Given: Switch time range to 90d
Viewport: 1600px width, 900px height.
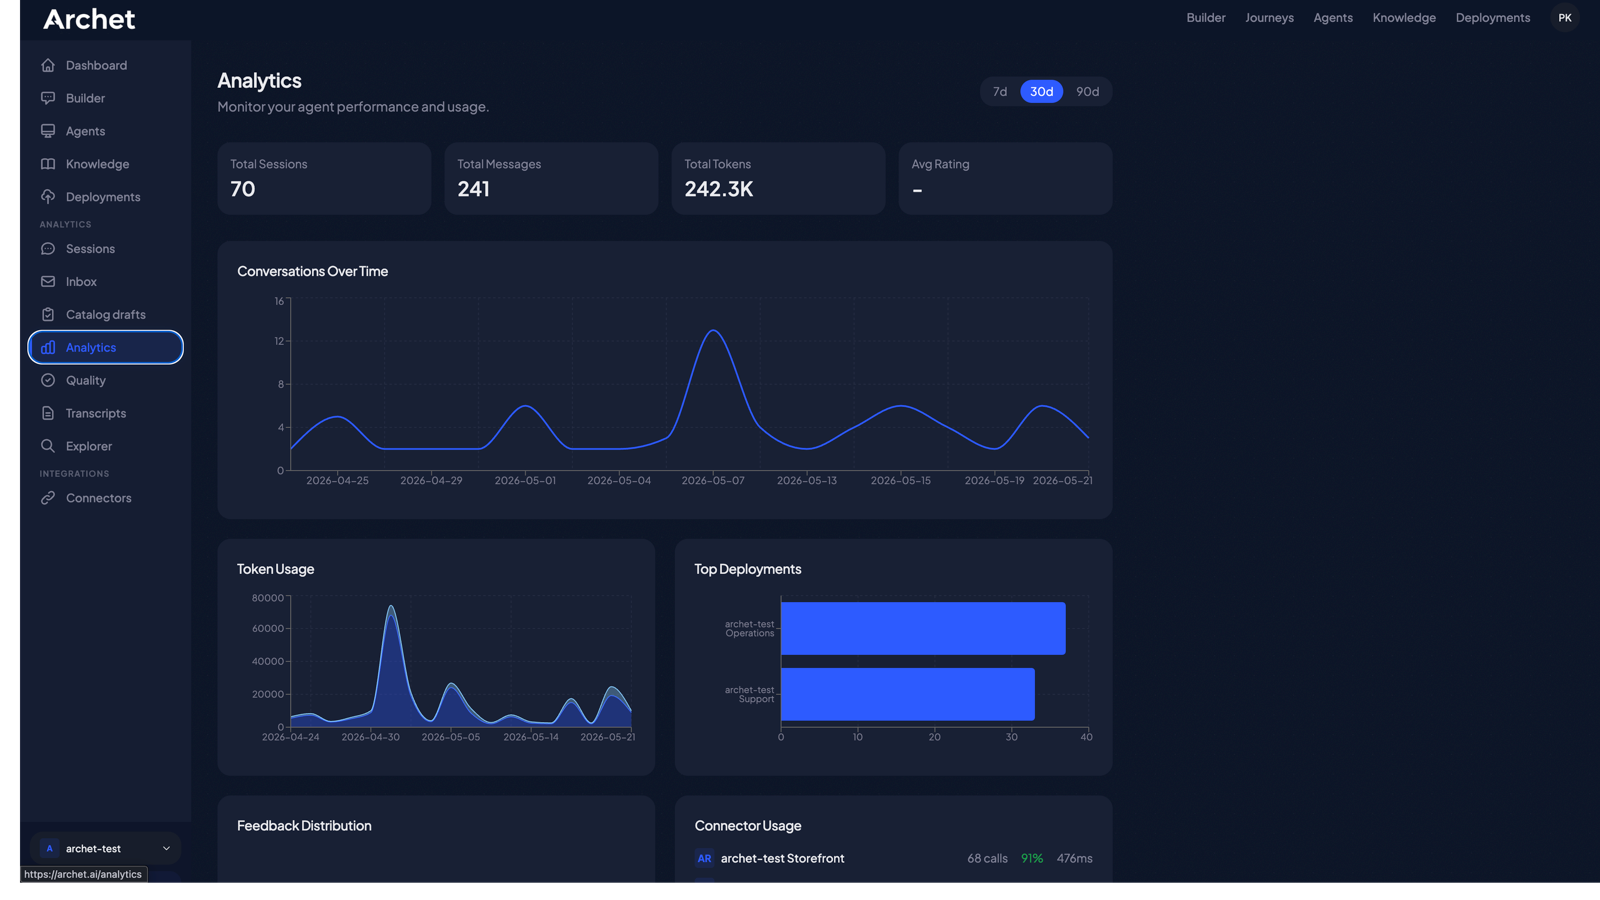Looking at the screenshot, I should [x=1087, y=92].
